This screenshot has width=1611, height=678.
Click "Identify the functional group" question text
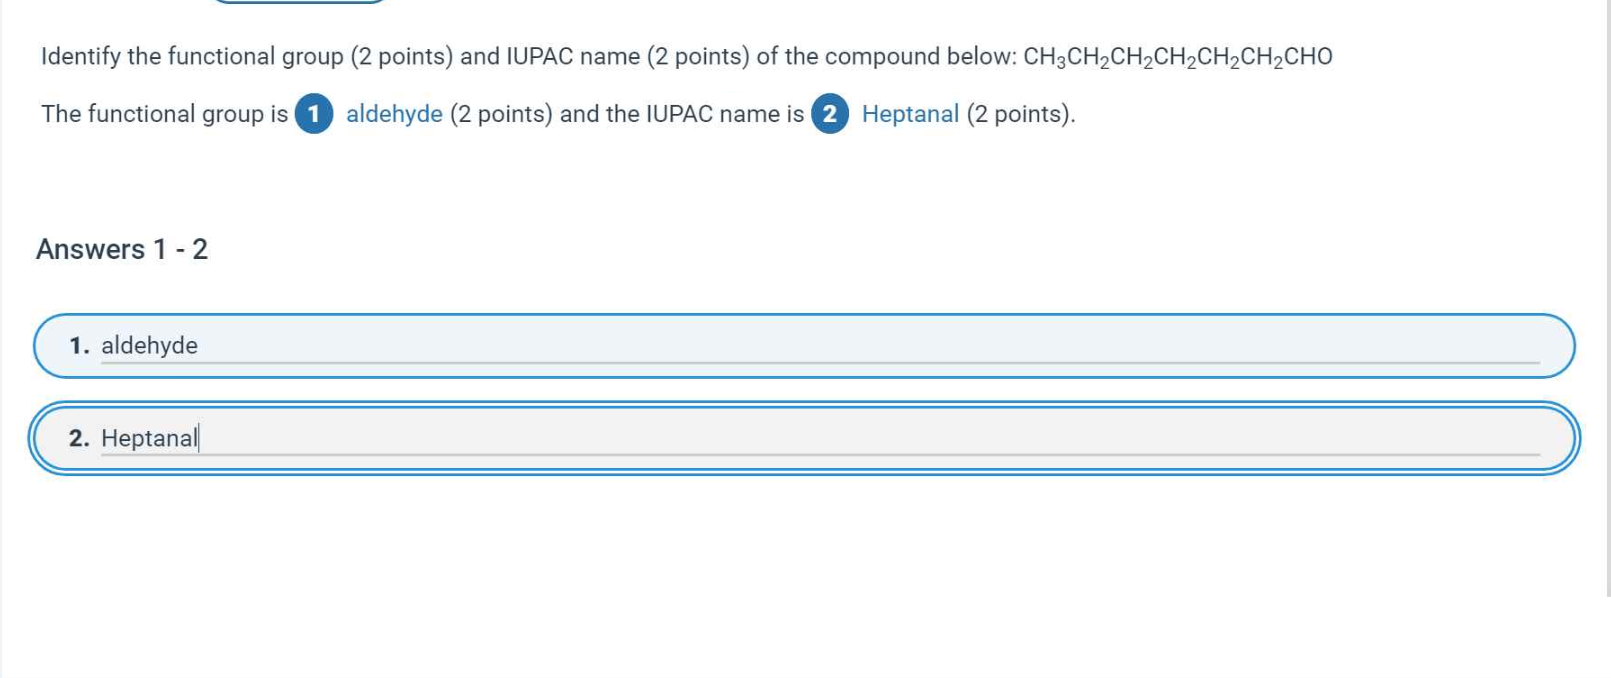coord(192,57)
